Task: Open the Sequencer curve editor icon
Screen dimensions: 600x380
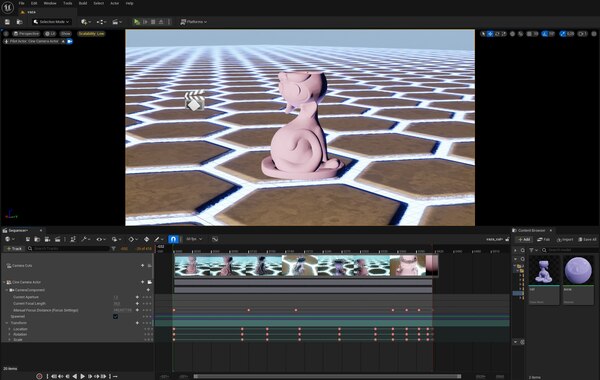Action: pos(215,239)
